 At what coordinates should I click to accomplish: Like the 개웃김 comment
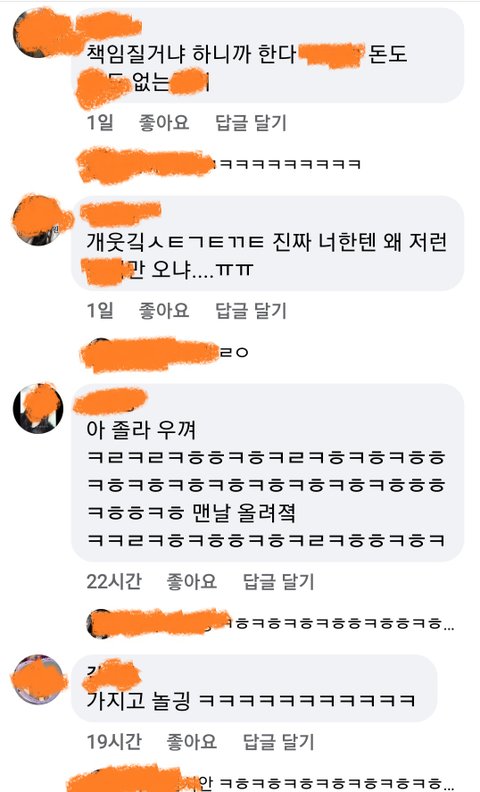tap(164, 310)
